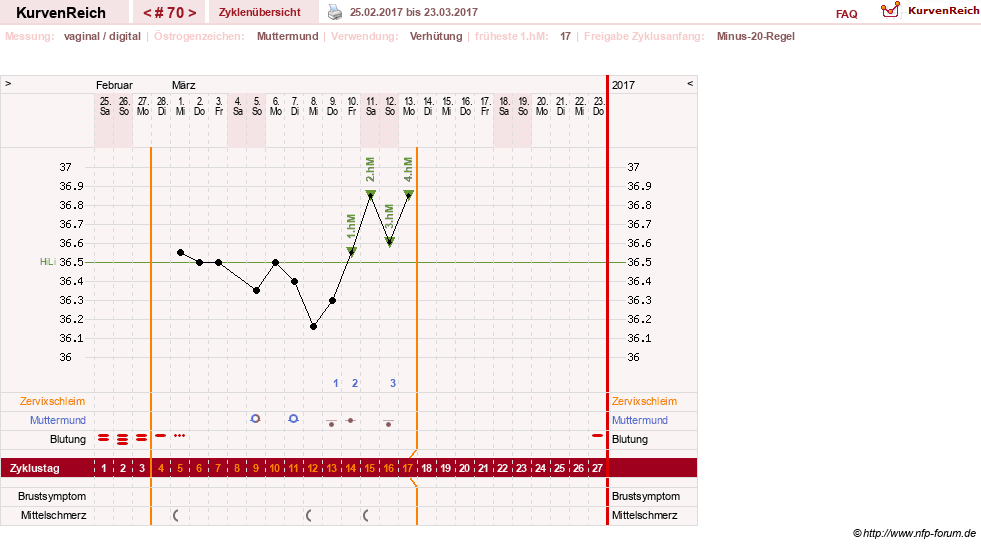Click the Zyklustag header label
The image size is (981, 545).
coord(34,468)
